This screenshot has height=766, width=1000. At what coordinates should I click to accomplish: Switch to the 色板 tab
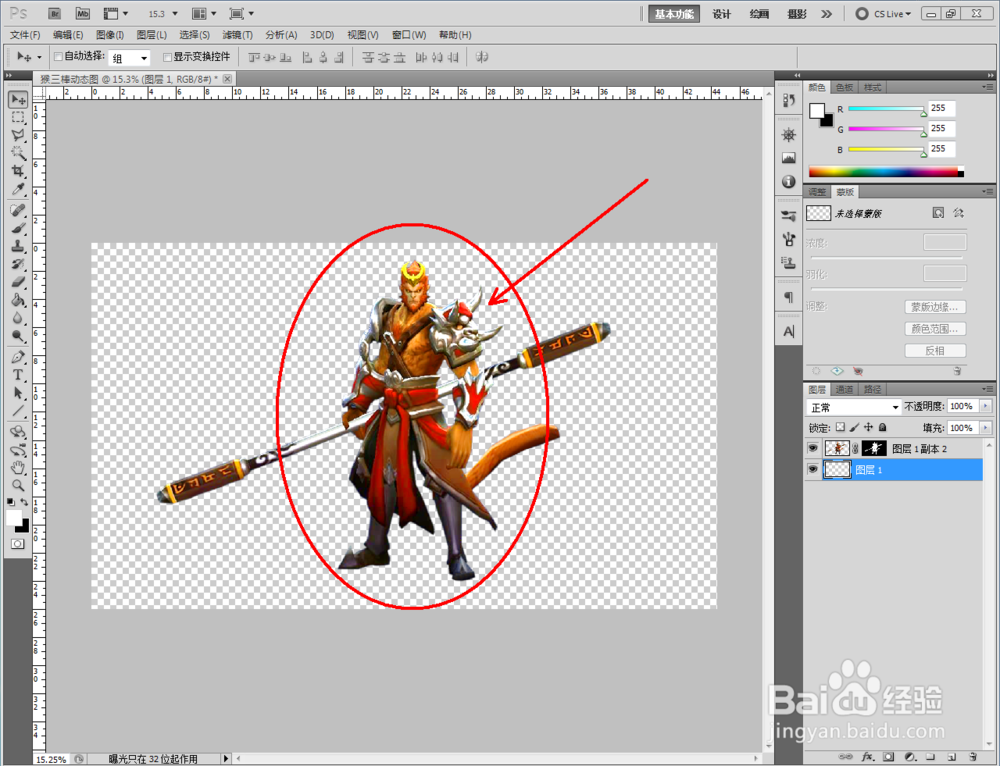844,87
